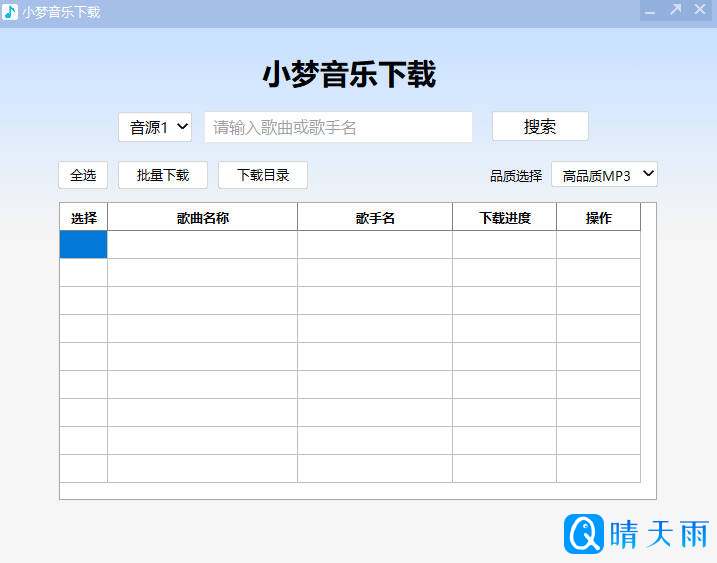Click the 选择 column header
Screen dimensions: 717x563
[x=84, y=218]
